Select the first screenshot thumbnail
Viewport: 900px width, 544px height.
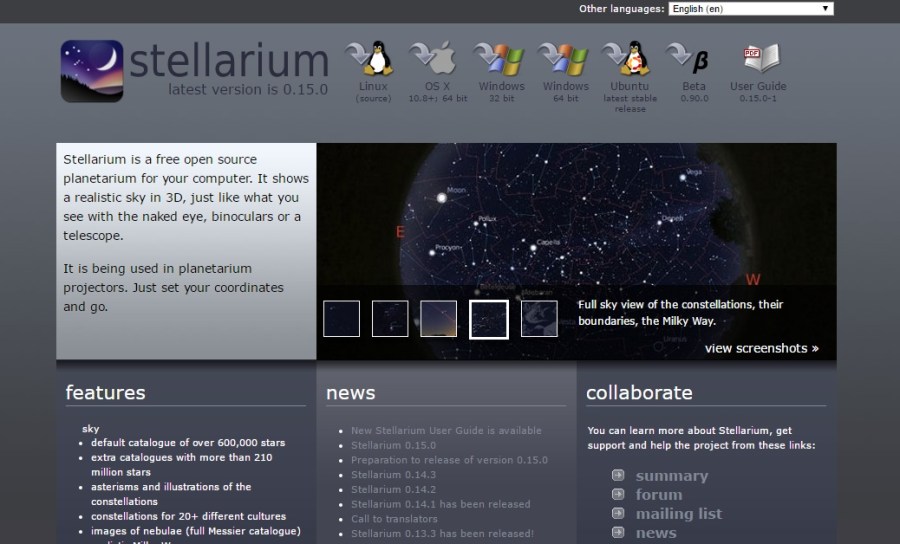pos(342,318)
